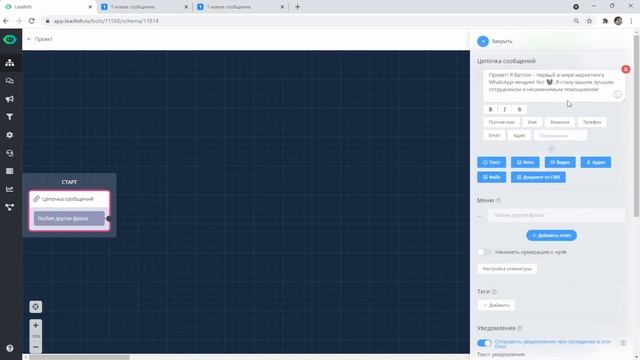The height and width of the screenshot is (360, 640).
Task: Click the canvas horizontal scrollbar
Action: tap(80, 357)
